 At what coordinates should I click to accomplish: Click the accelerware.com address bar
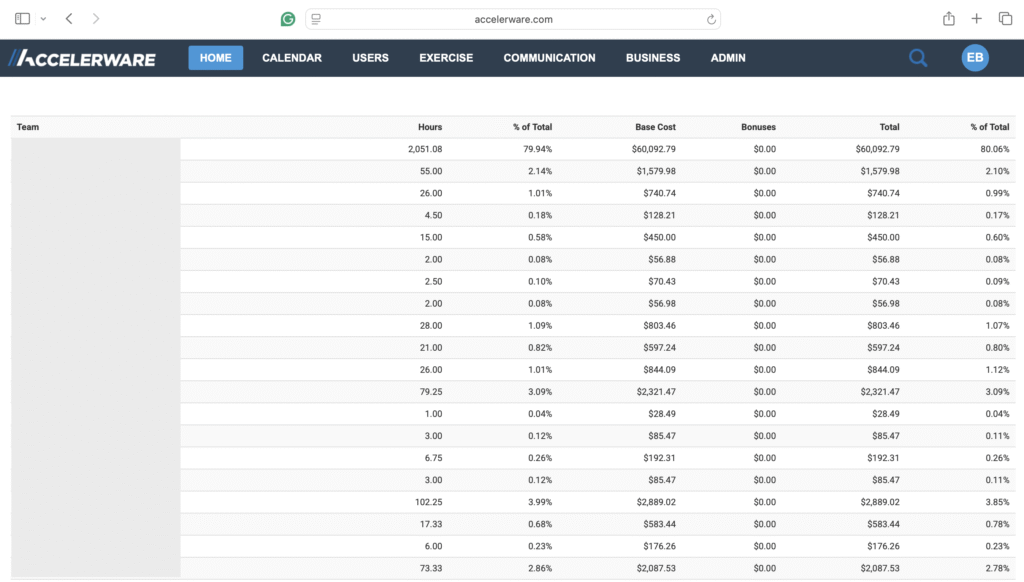point(514,19)
